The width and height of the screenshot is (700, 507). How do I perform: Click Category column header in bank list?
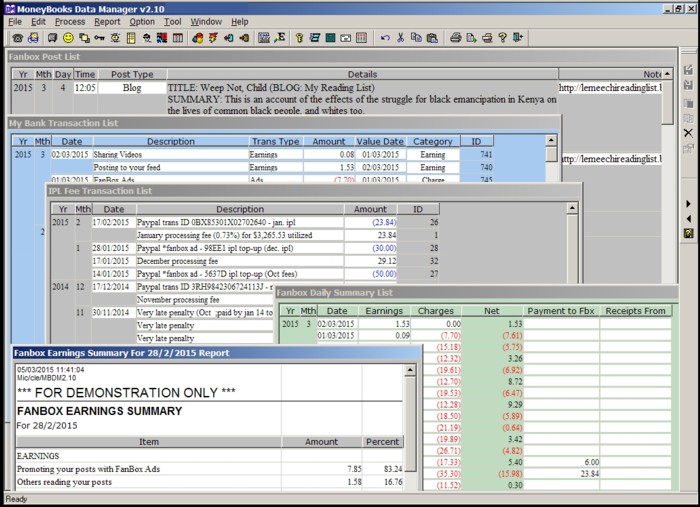433,141
